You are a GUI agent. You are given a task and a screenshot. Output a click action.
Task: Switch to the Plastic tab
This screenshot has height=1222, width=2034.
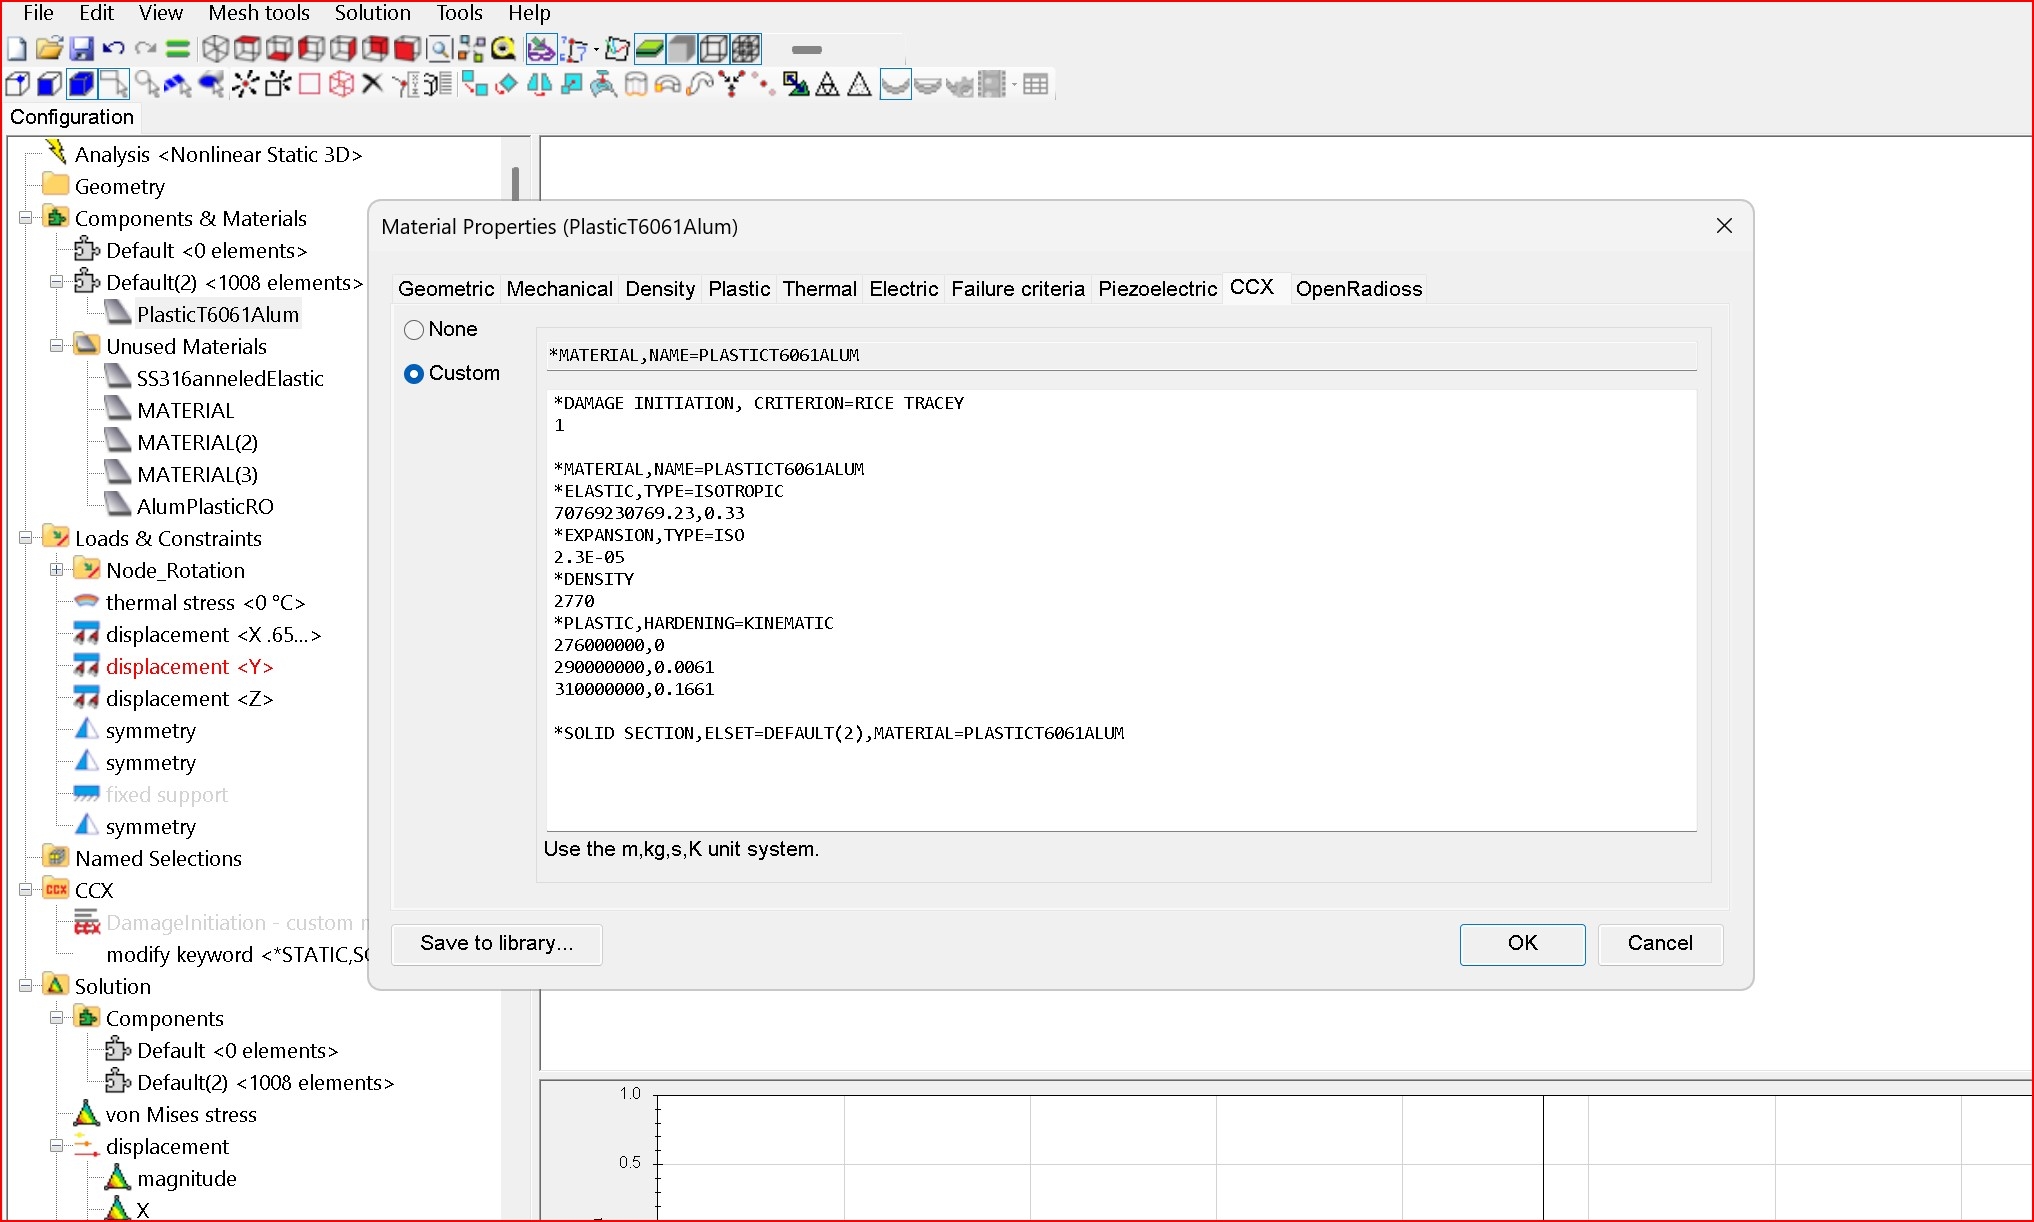(738, 289)
